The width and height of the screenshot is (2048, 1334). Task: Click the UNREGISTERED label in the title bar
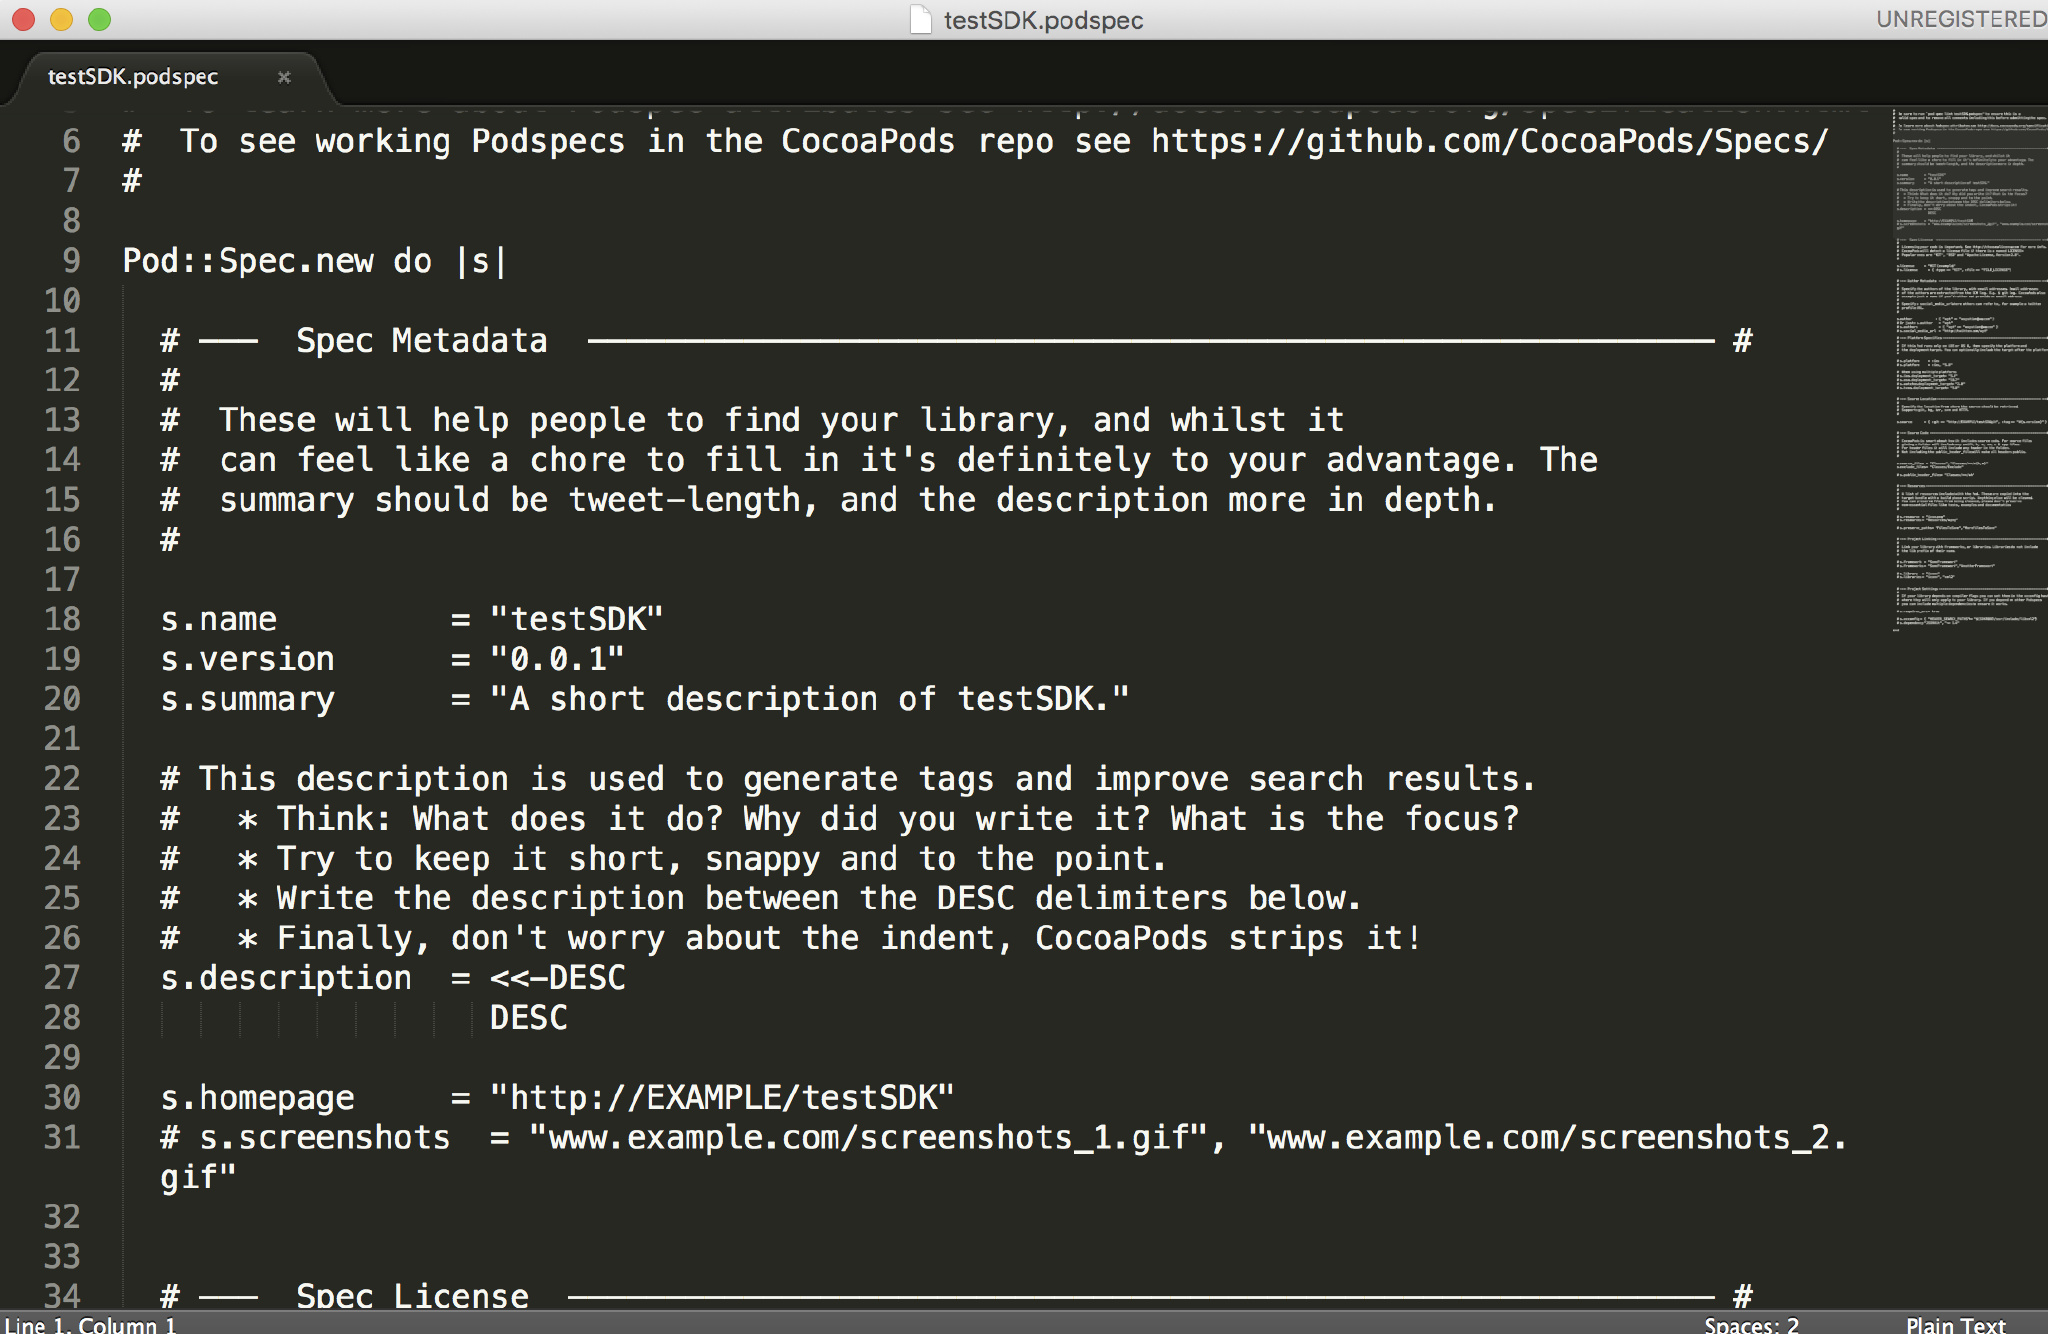[x=1961, y=19]
